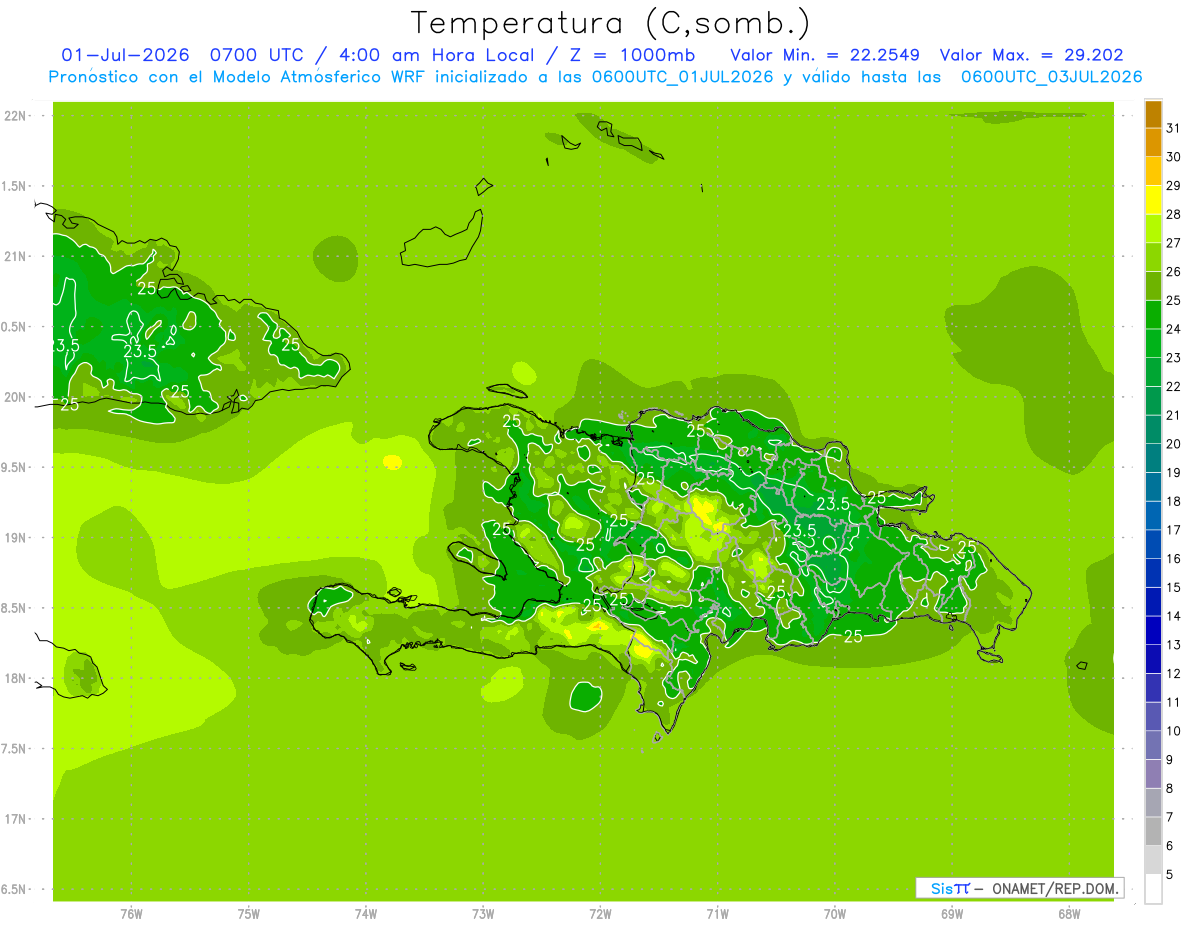1200x927 pixels.
Task: Click the '21N' latitude axis label
Action: pyautogui.click(x=16, y=257)
